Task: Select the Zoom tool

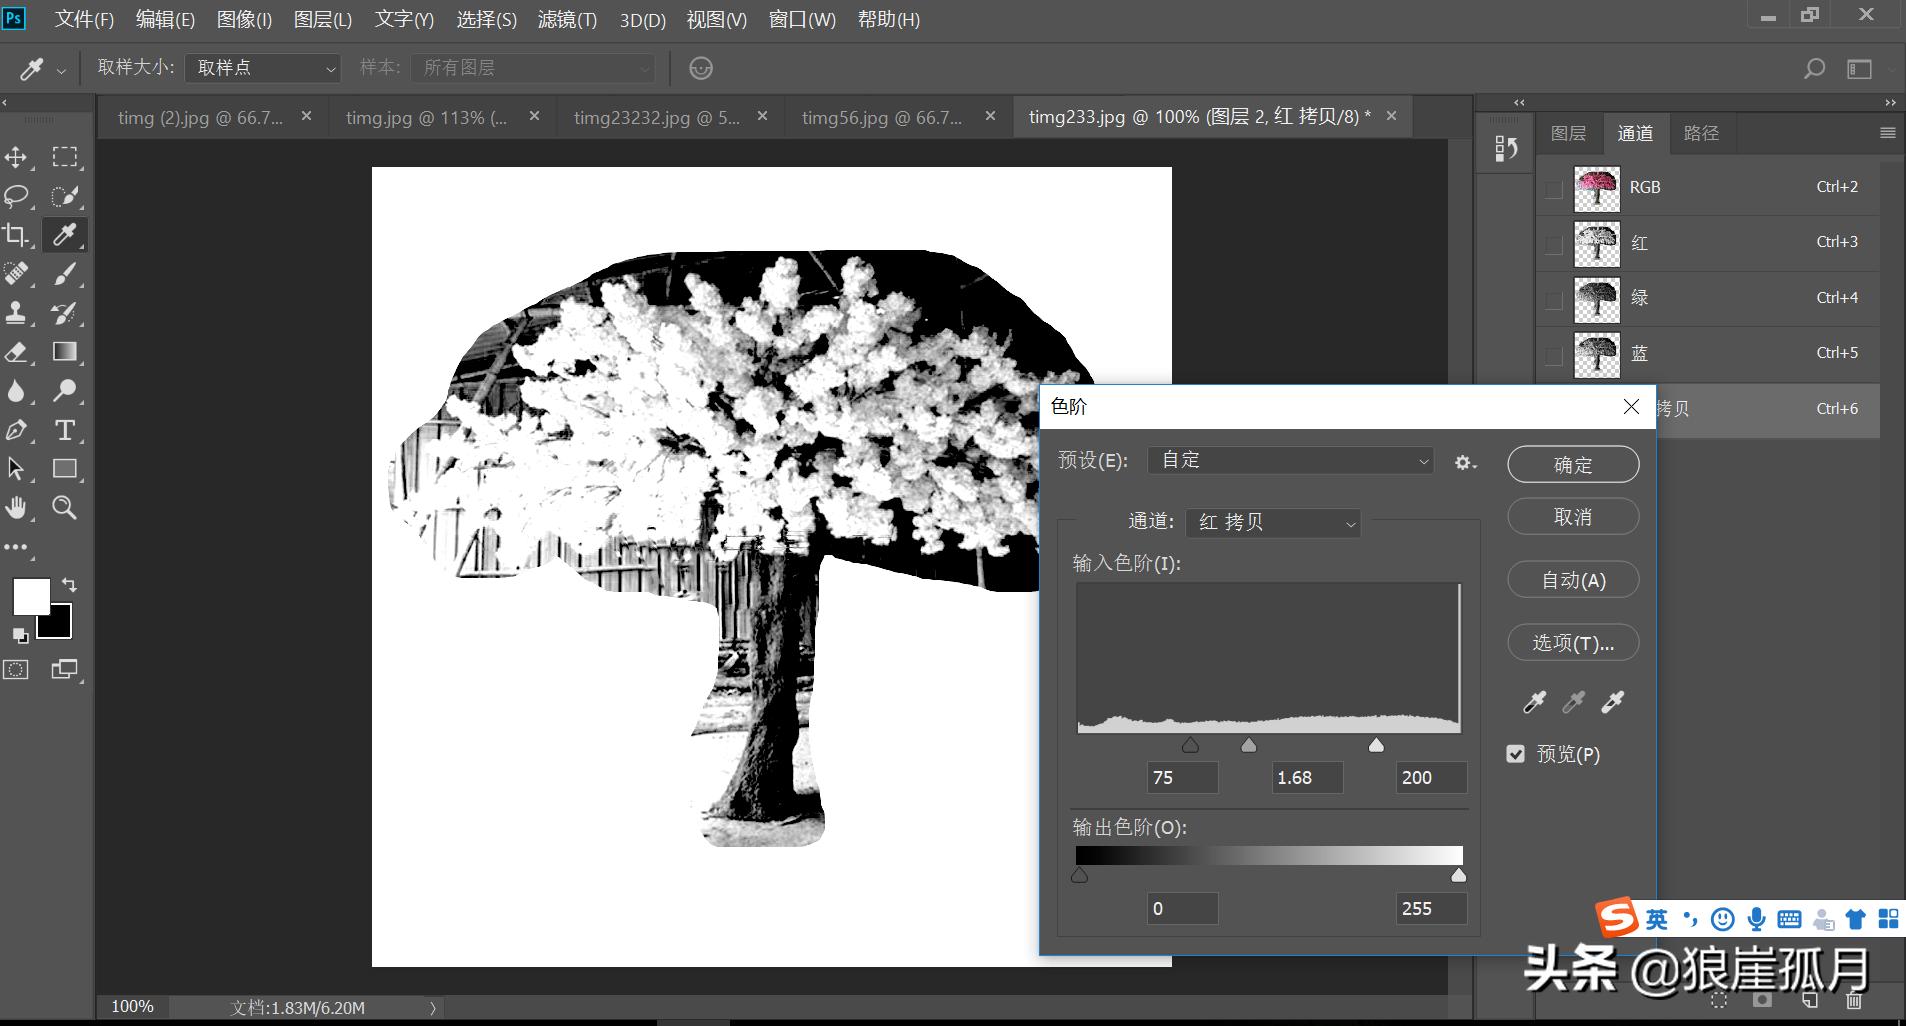Action: pyautogui.click(x=64, y=508)
